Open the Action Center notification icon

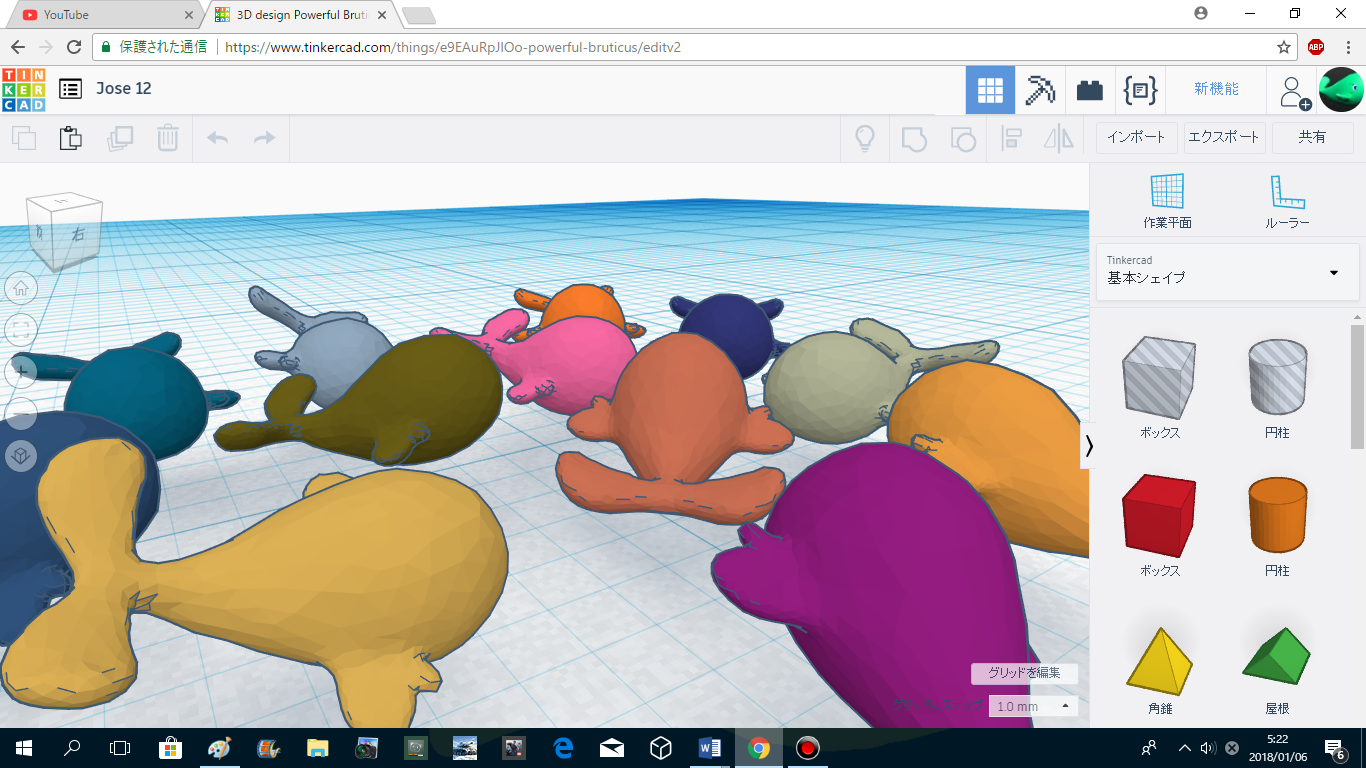pyautogui.click(x=1334, y=748)
